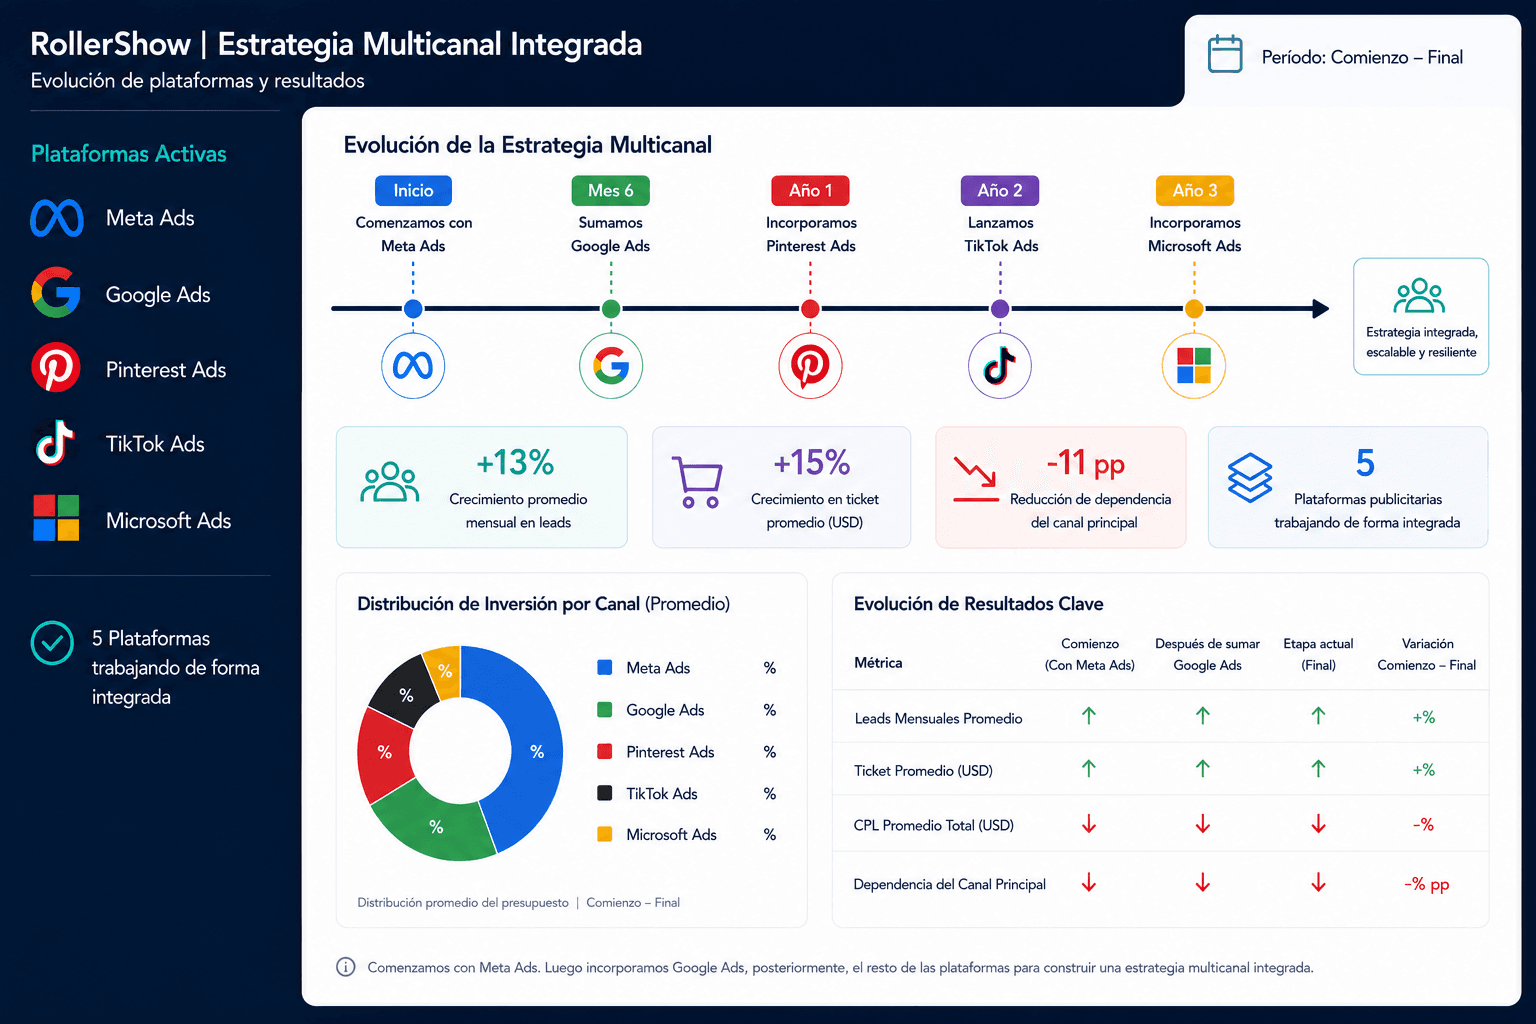Click the Google logo circle on timeline
Viewport: 1536px width, 1024px height.
[611, 365]
